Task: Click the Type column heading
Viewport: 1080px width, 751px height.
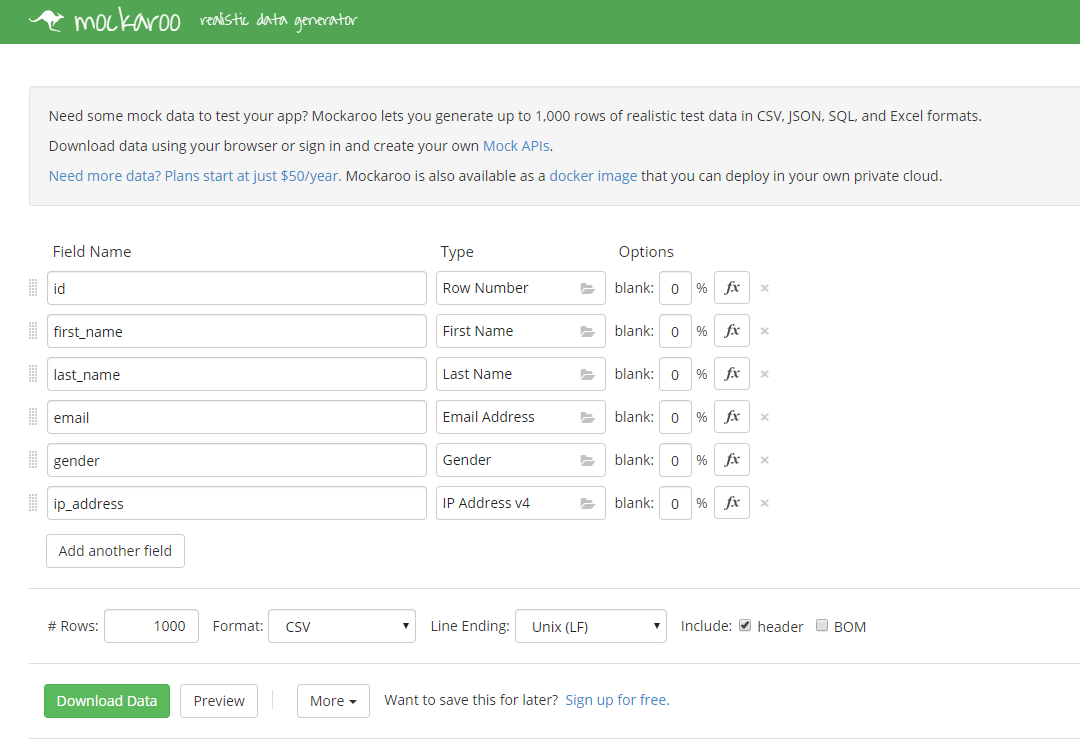Action: [457, 253]
